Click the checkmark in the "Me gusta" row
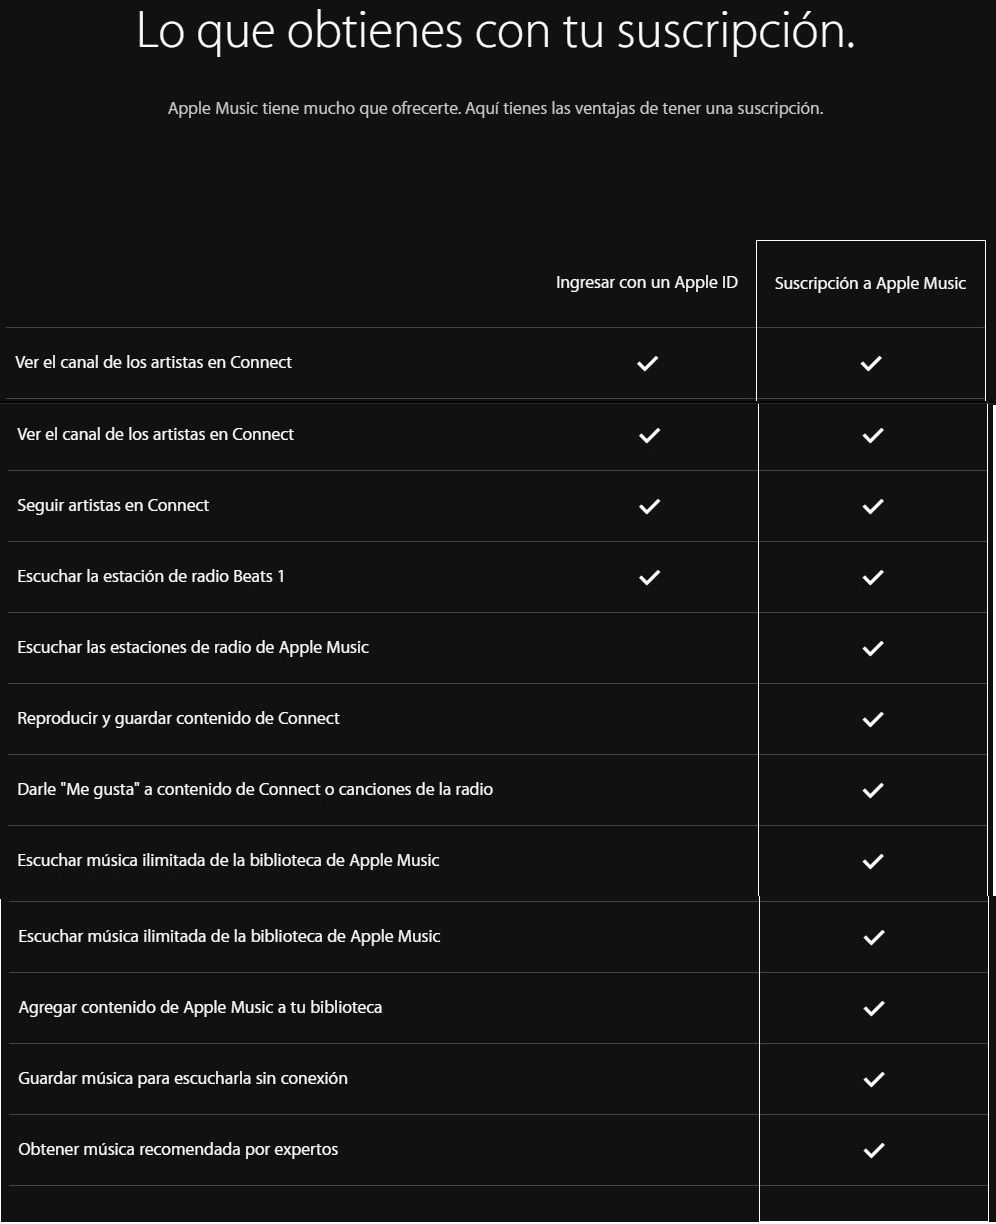Image resolution: width=996 pixels, height=1224 pixels. click(x=873, y=790)
